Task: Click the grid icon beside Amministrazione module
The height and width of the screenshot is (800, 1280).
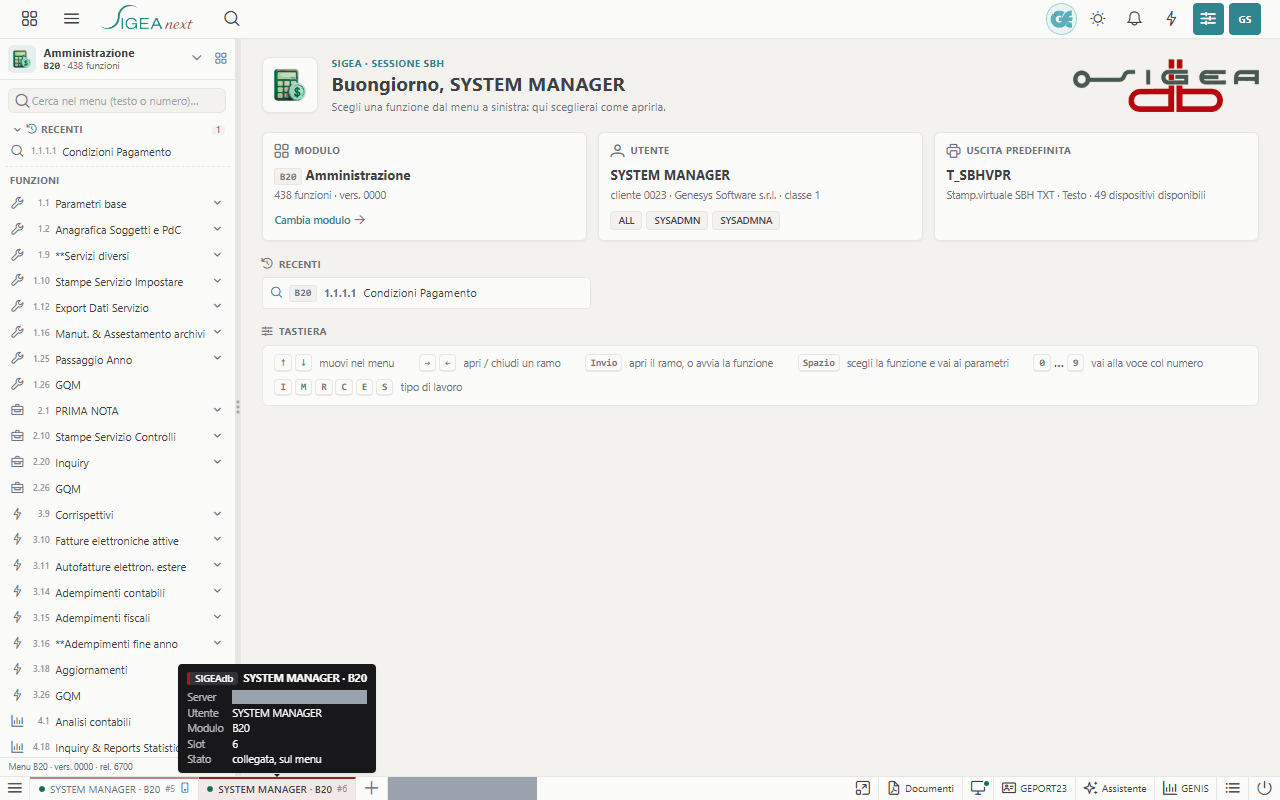Action: (x=221, y=58)
